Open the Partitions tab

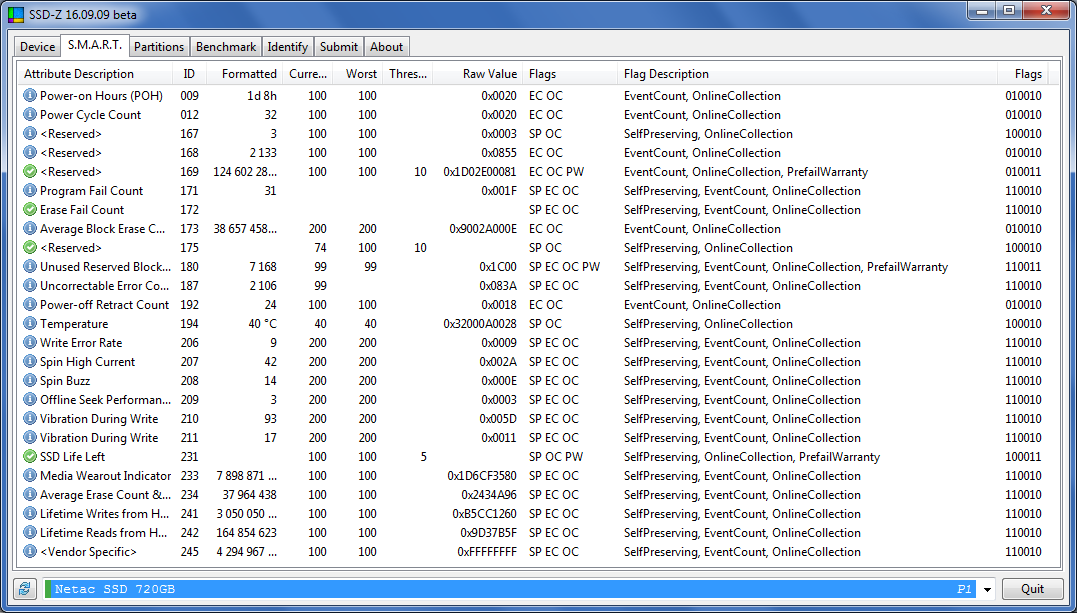pyautogui.click(x=159, y=47)
